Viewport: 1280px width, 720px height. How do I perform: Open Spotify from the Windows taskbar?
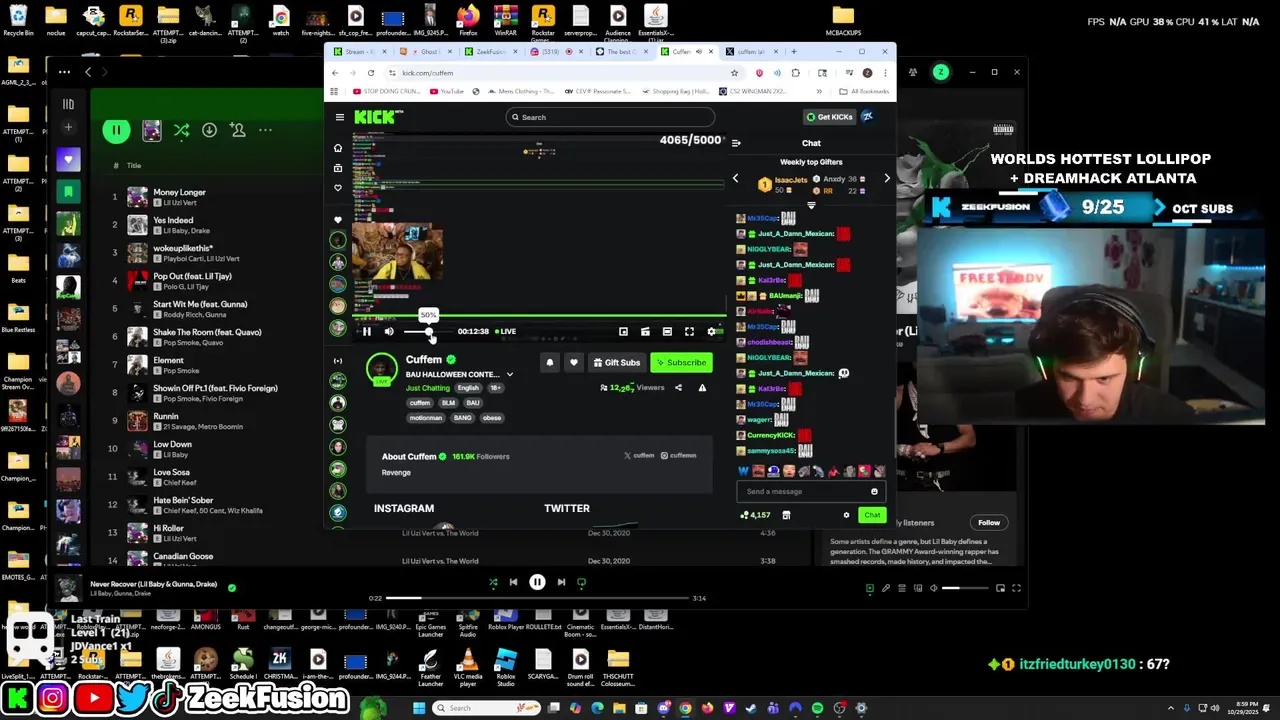click(x=817, y=708)
